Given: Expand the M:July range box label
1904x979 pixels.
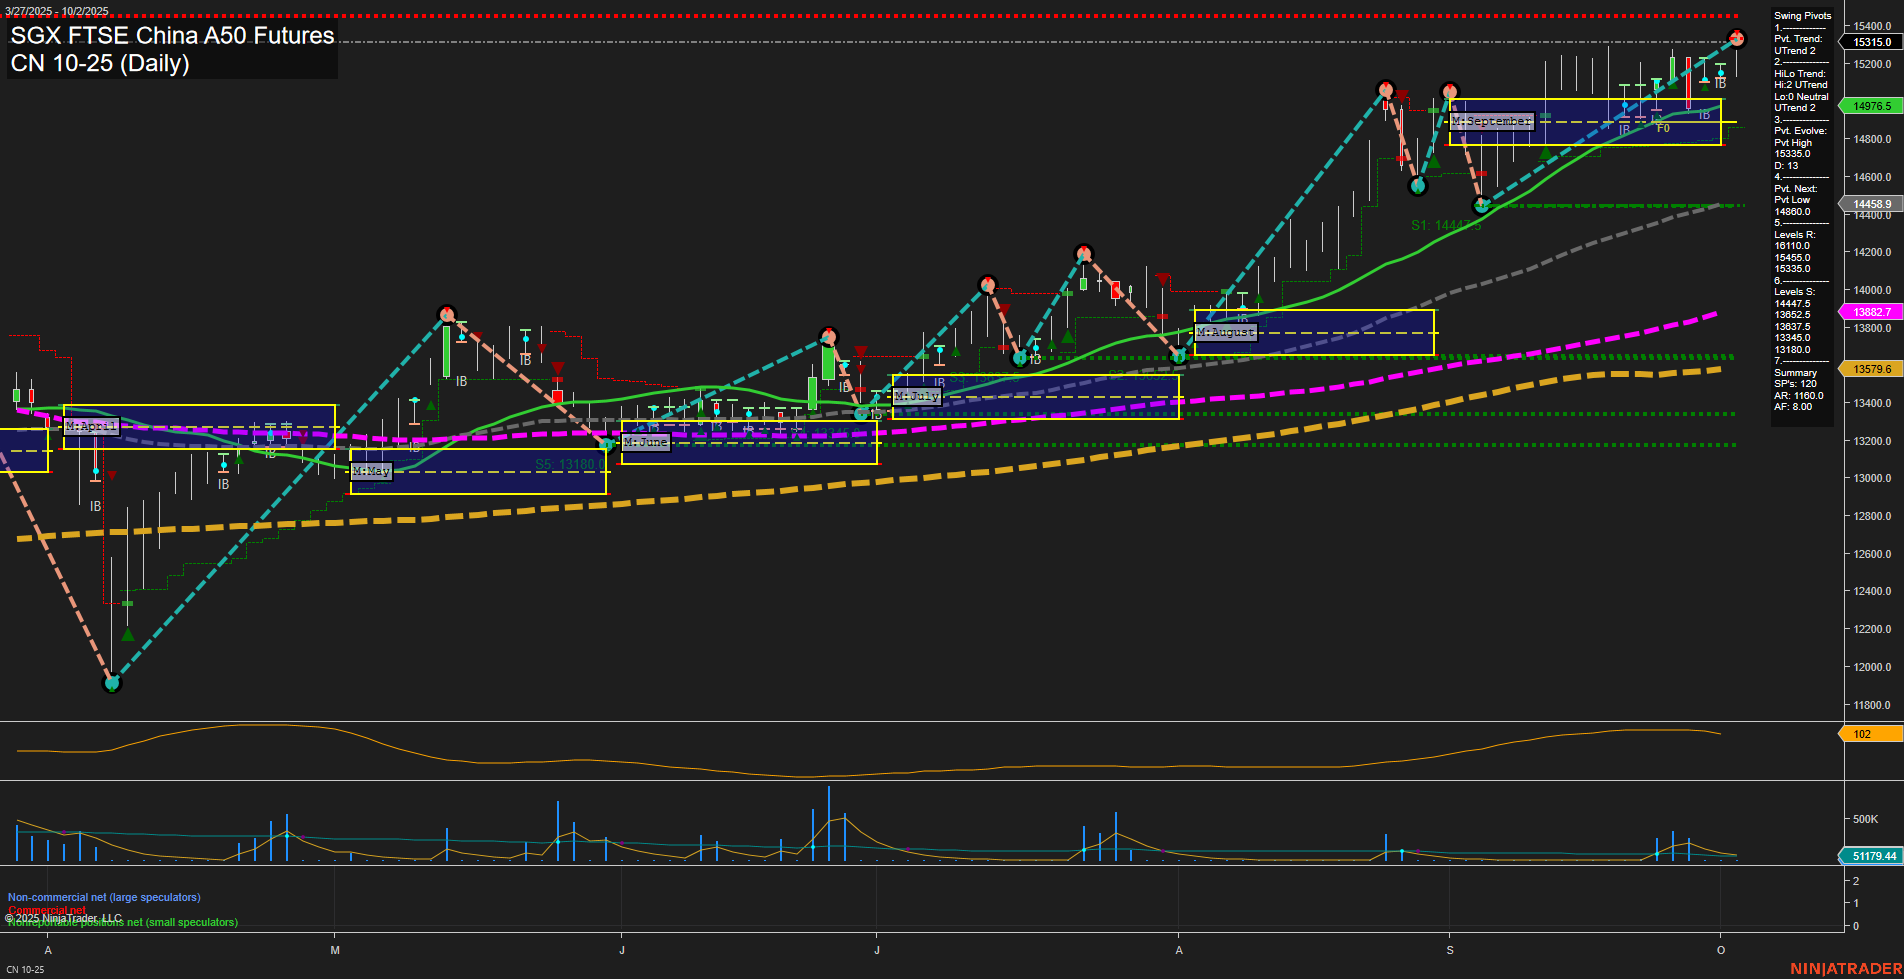Looking at the screenshot, I should tap(914, 395).
